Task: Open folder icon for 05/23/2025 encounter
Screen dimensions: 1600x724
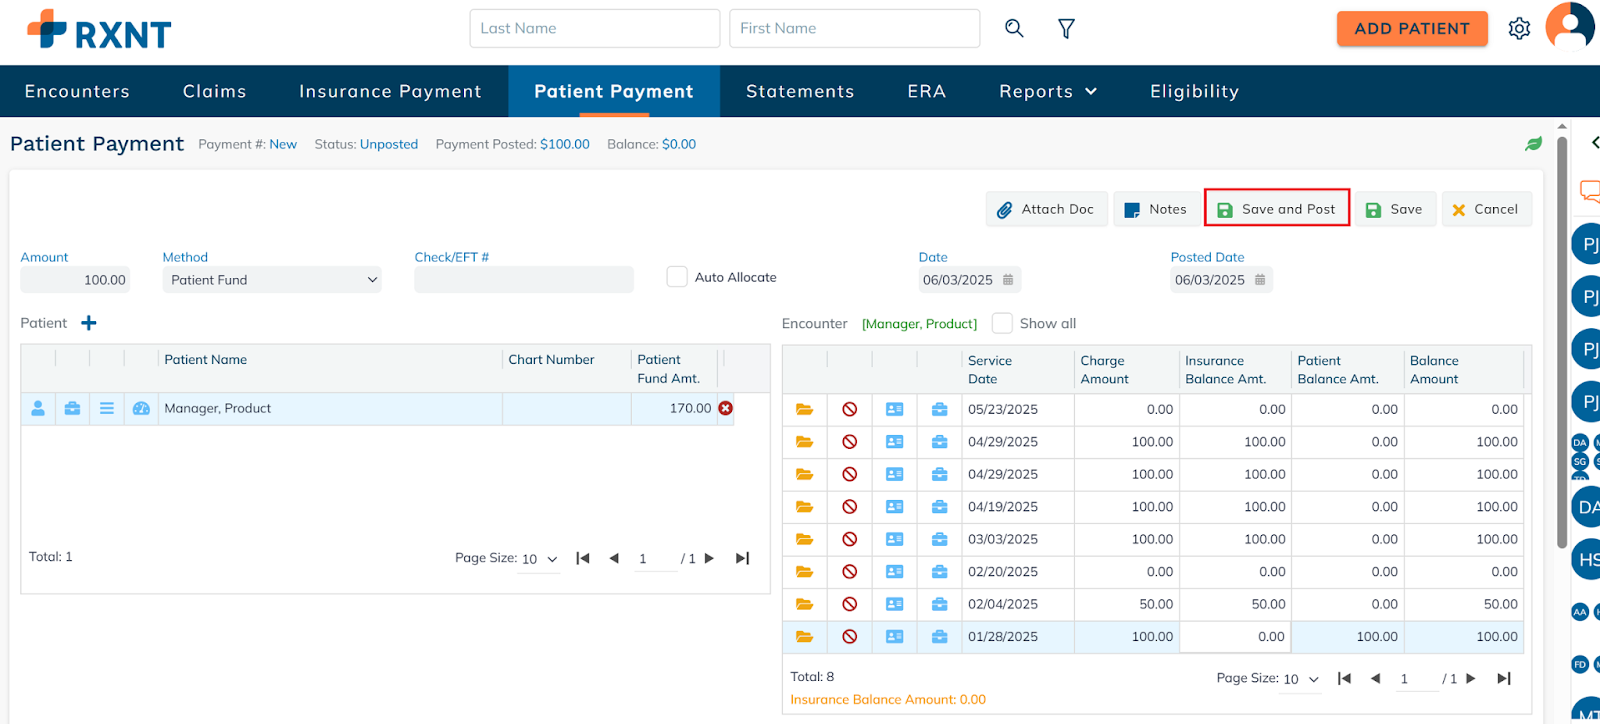Action: 804,409
